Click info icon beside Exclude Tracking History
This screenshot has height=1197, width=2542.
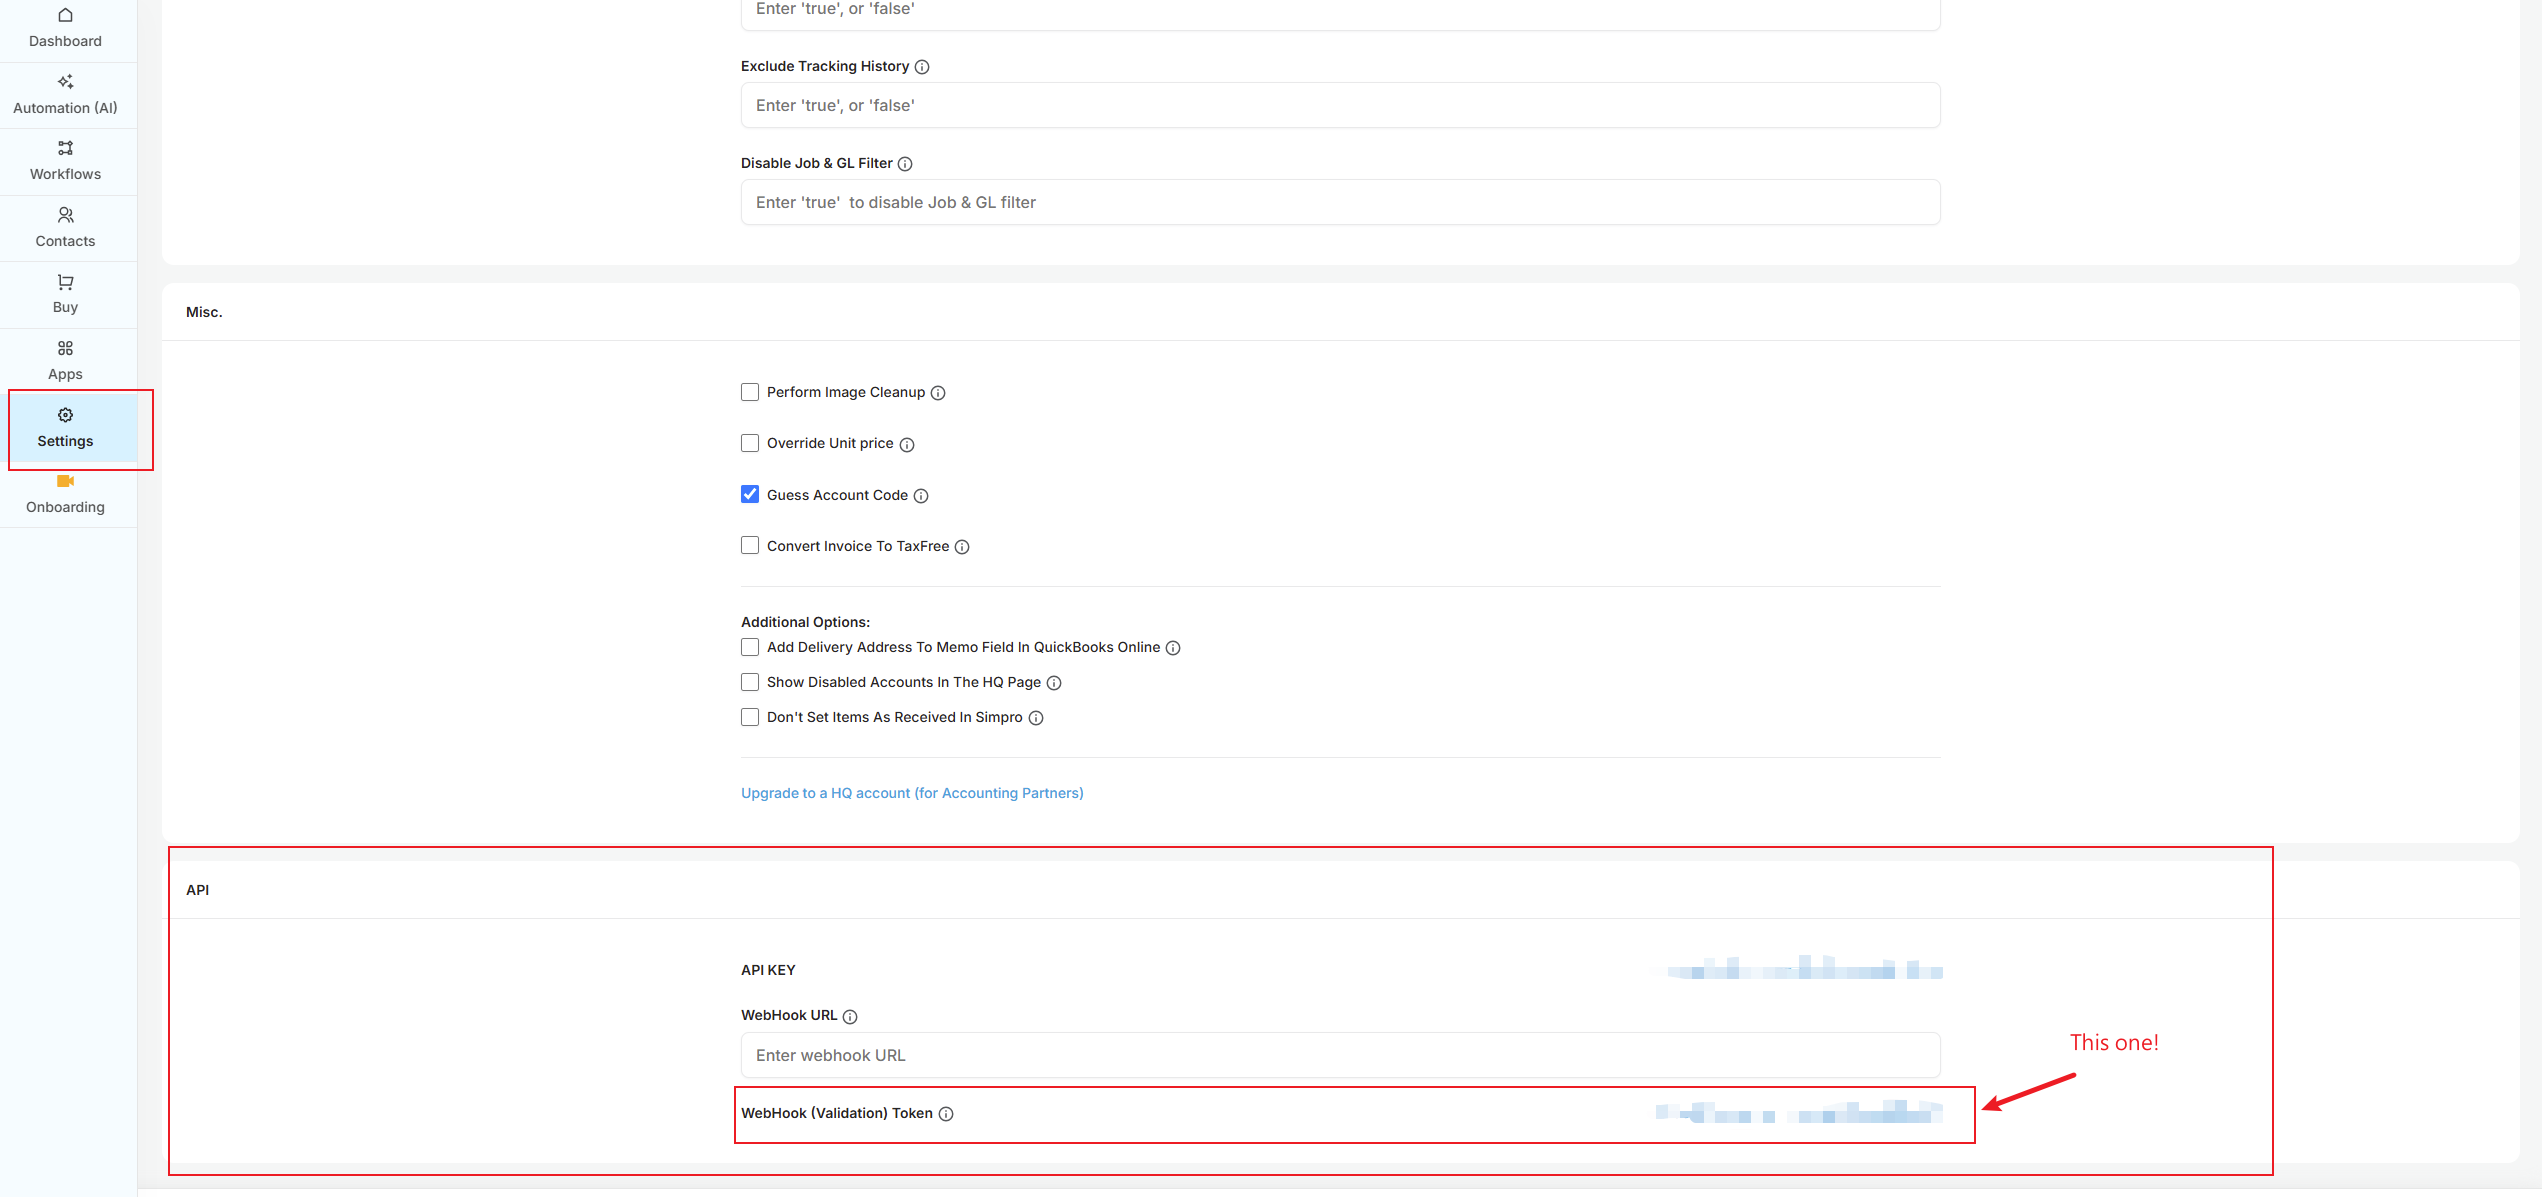(922, 67)
